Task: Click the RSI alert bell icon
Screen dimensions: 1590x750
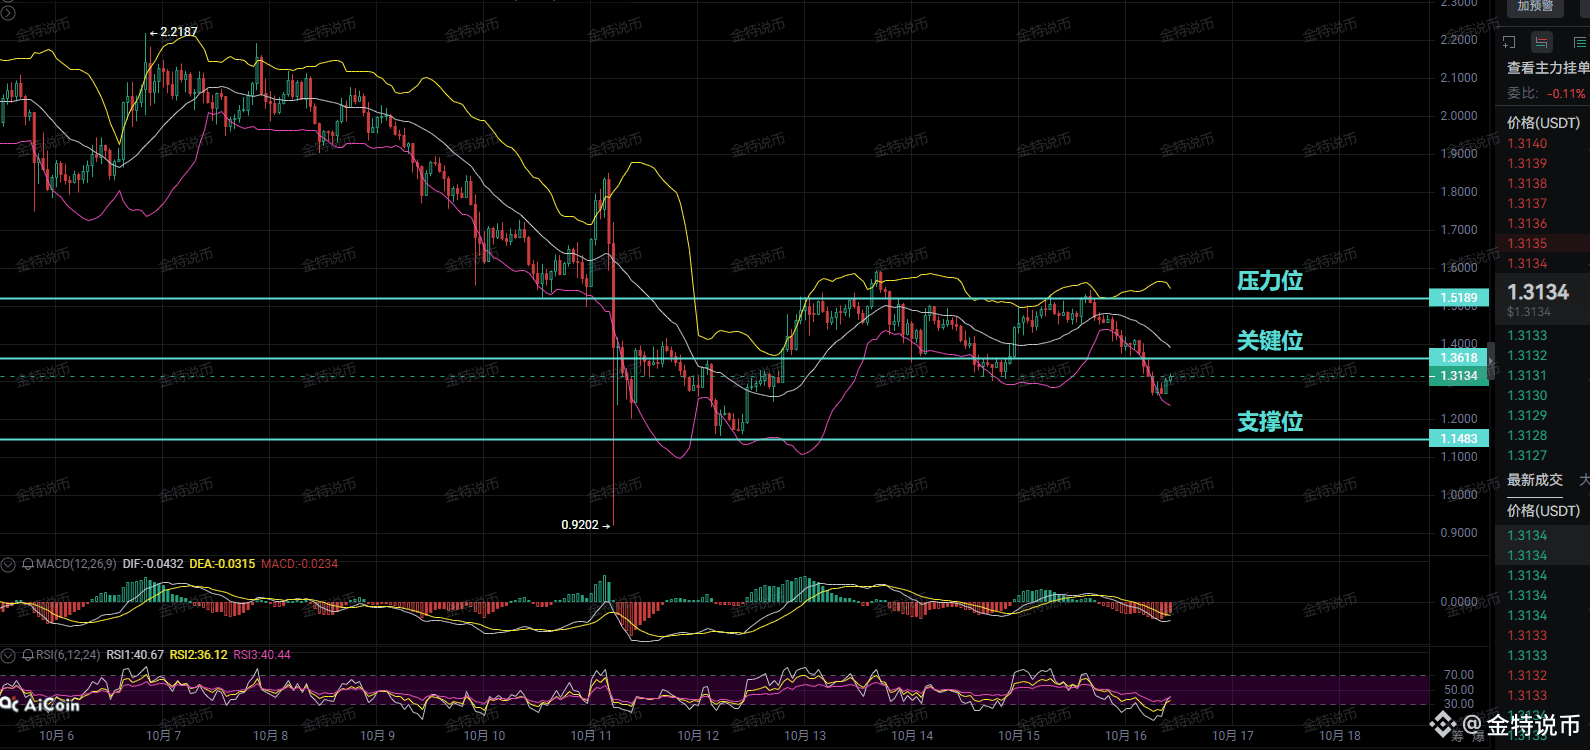Action: point(28,655)
